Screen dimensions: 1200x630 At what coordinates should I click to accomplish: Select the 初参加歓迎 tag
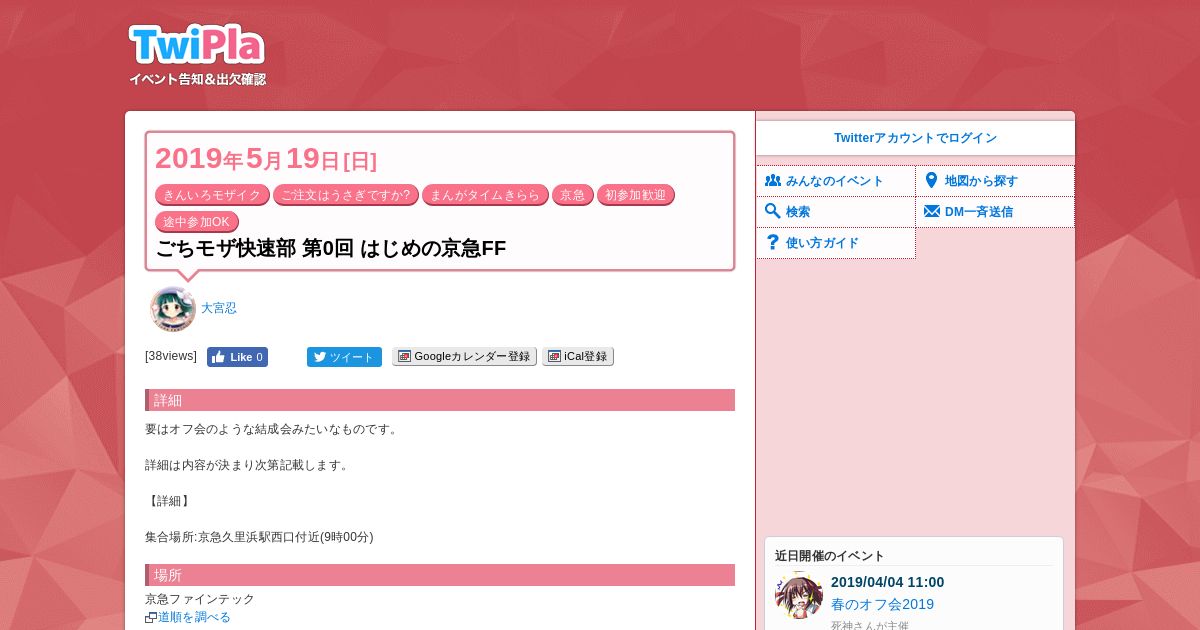(x=636, y=195)
